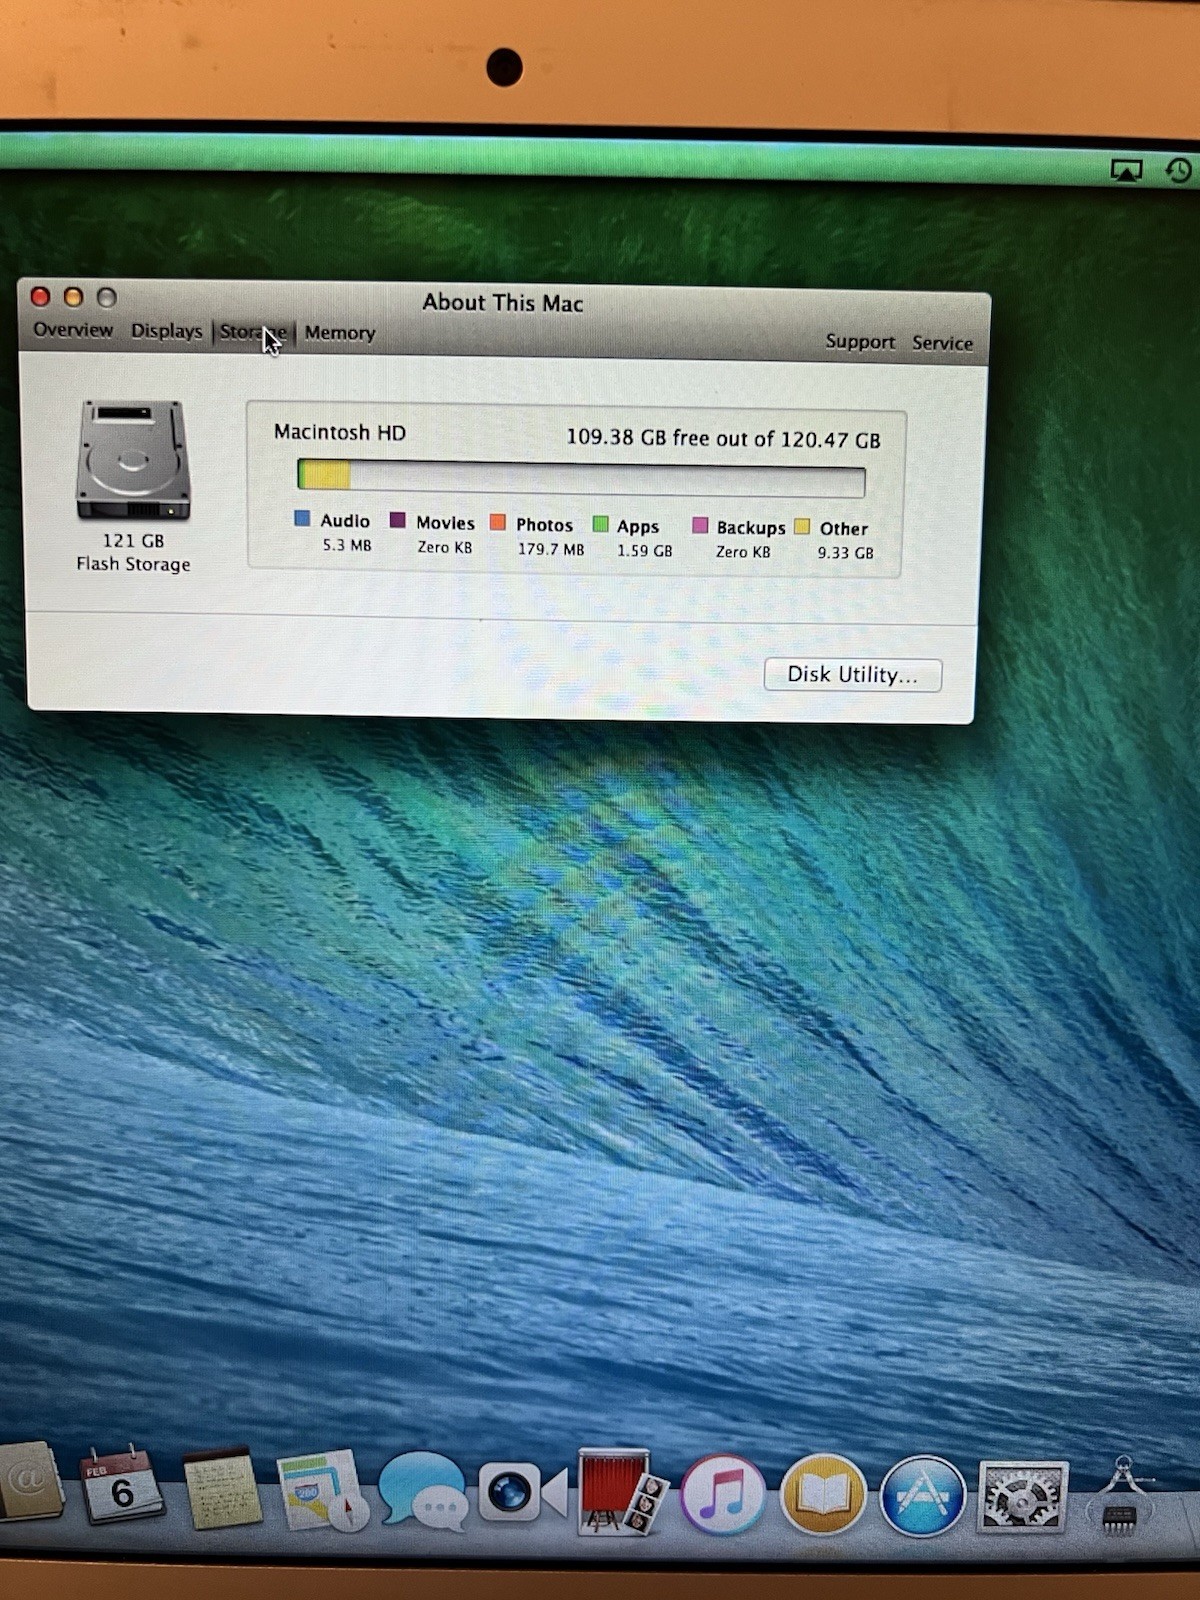1200x1600 pixels.
Task: Click the 'Audio' label showing 5.3 MB
Action: (x=345, y=520)
